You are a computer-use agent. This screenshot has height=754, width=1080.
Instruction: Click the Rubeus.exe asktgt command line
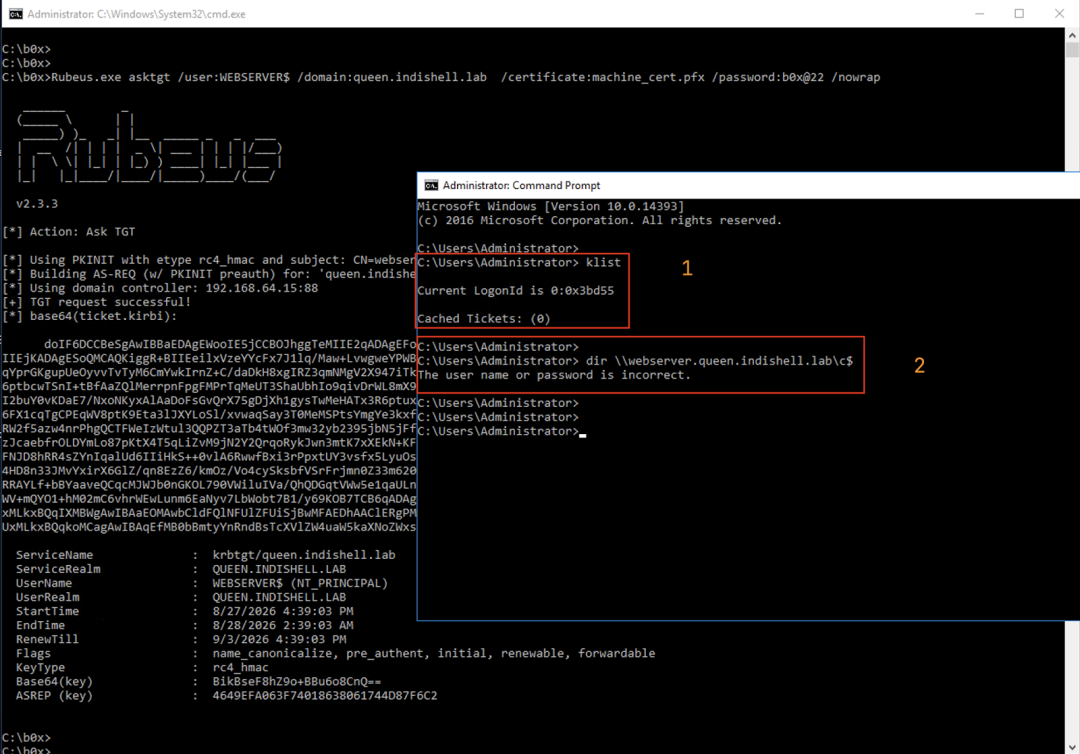pyautogui.click(x=441, y=77)
